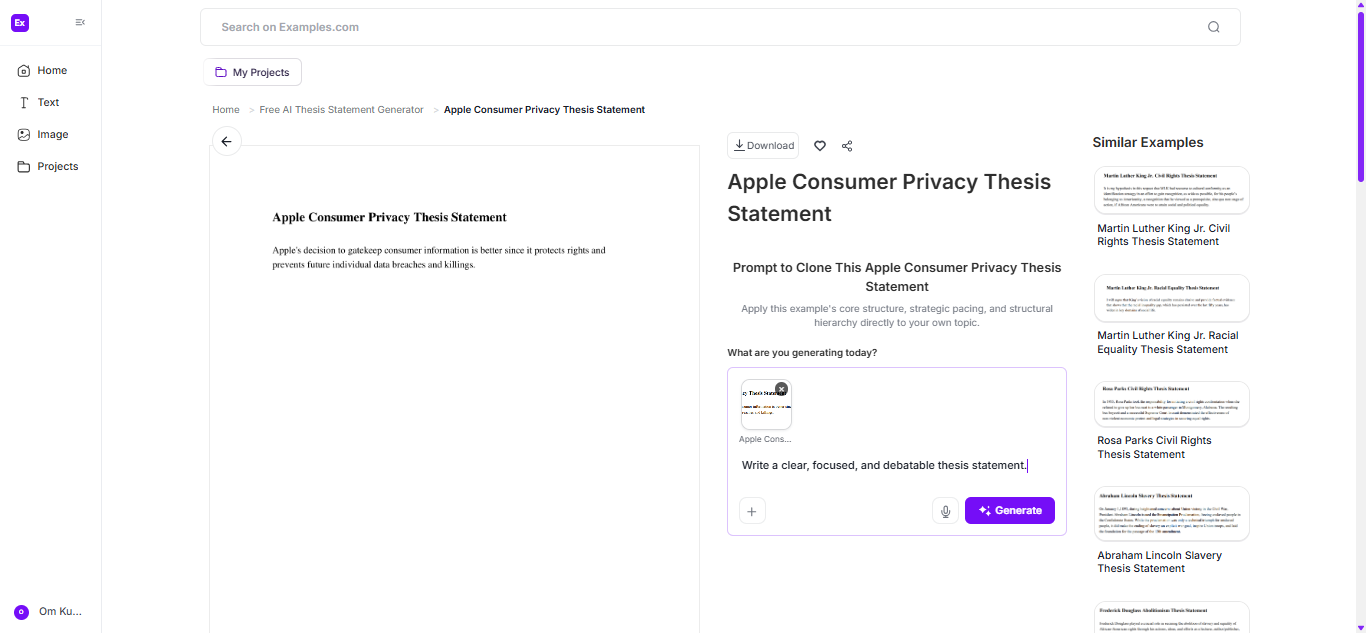Click the Generate button

tap(1010, 511)
